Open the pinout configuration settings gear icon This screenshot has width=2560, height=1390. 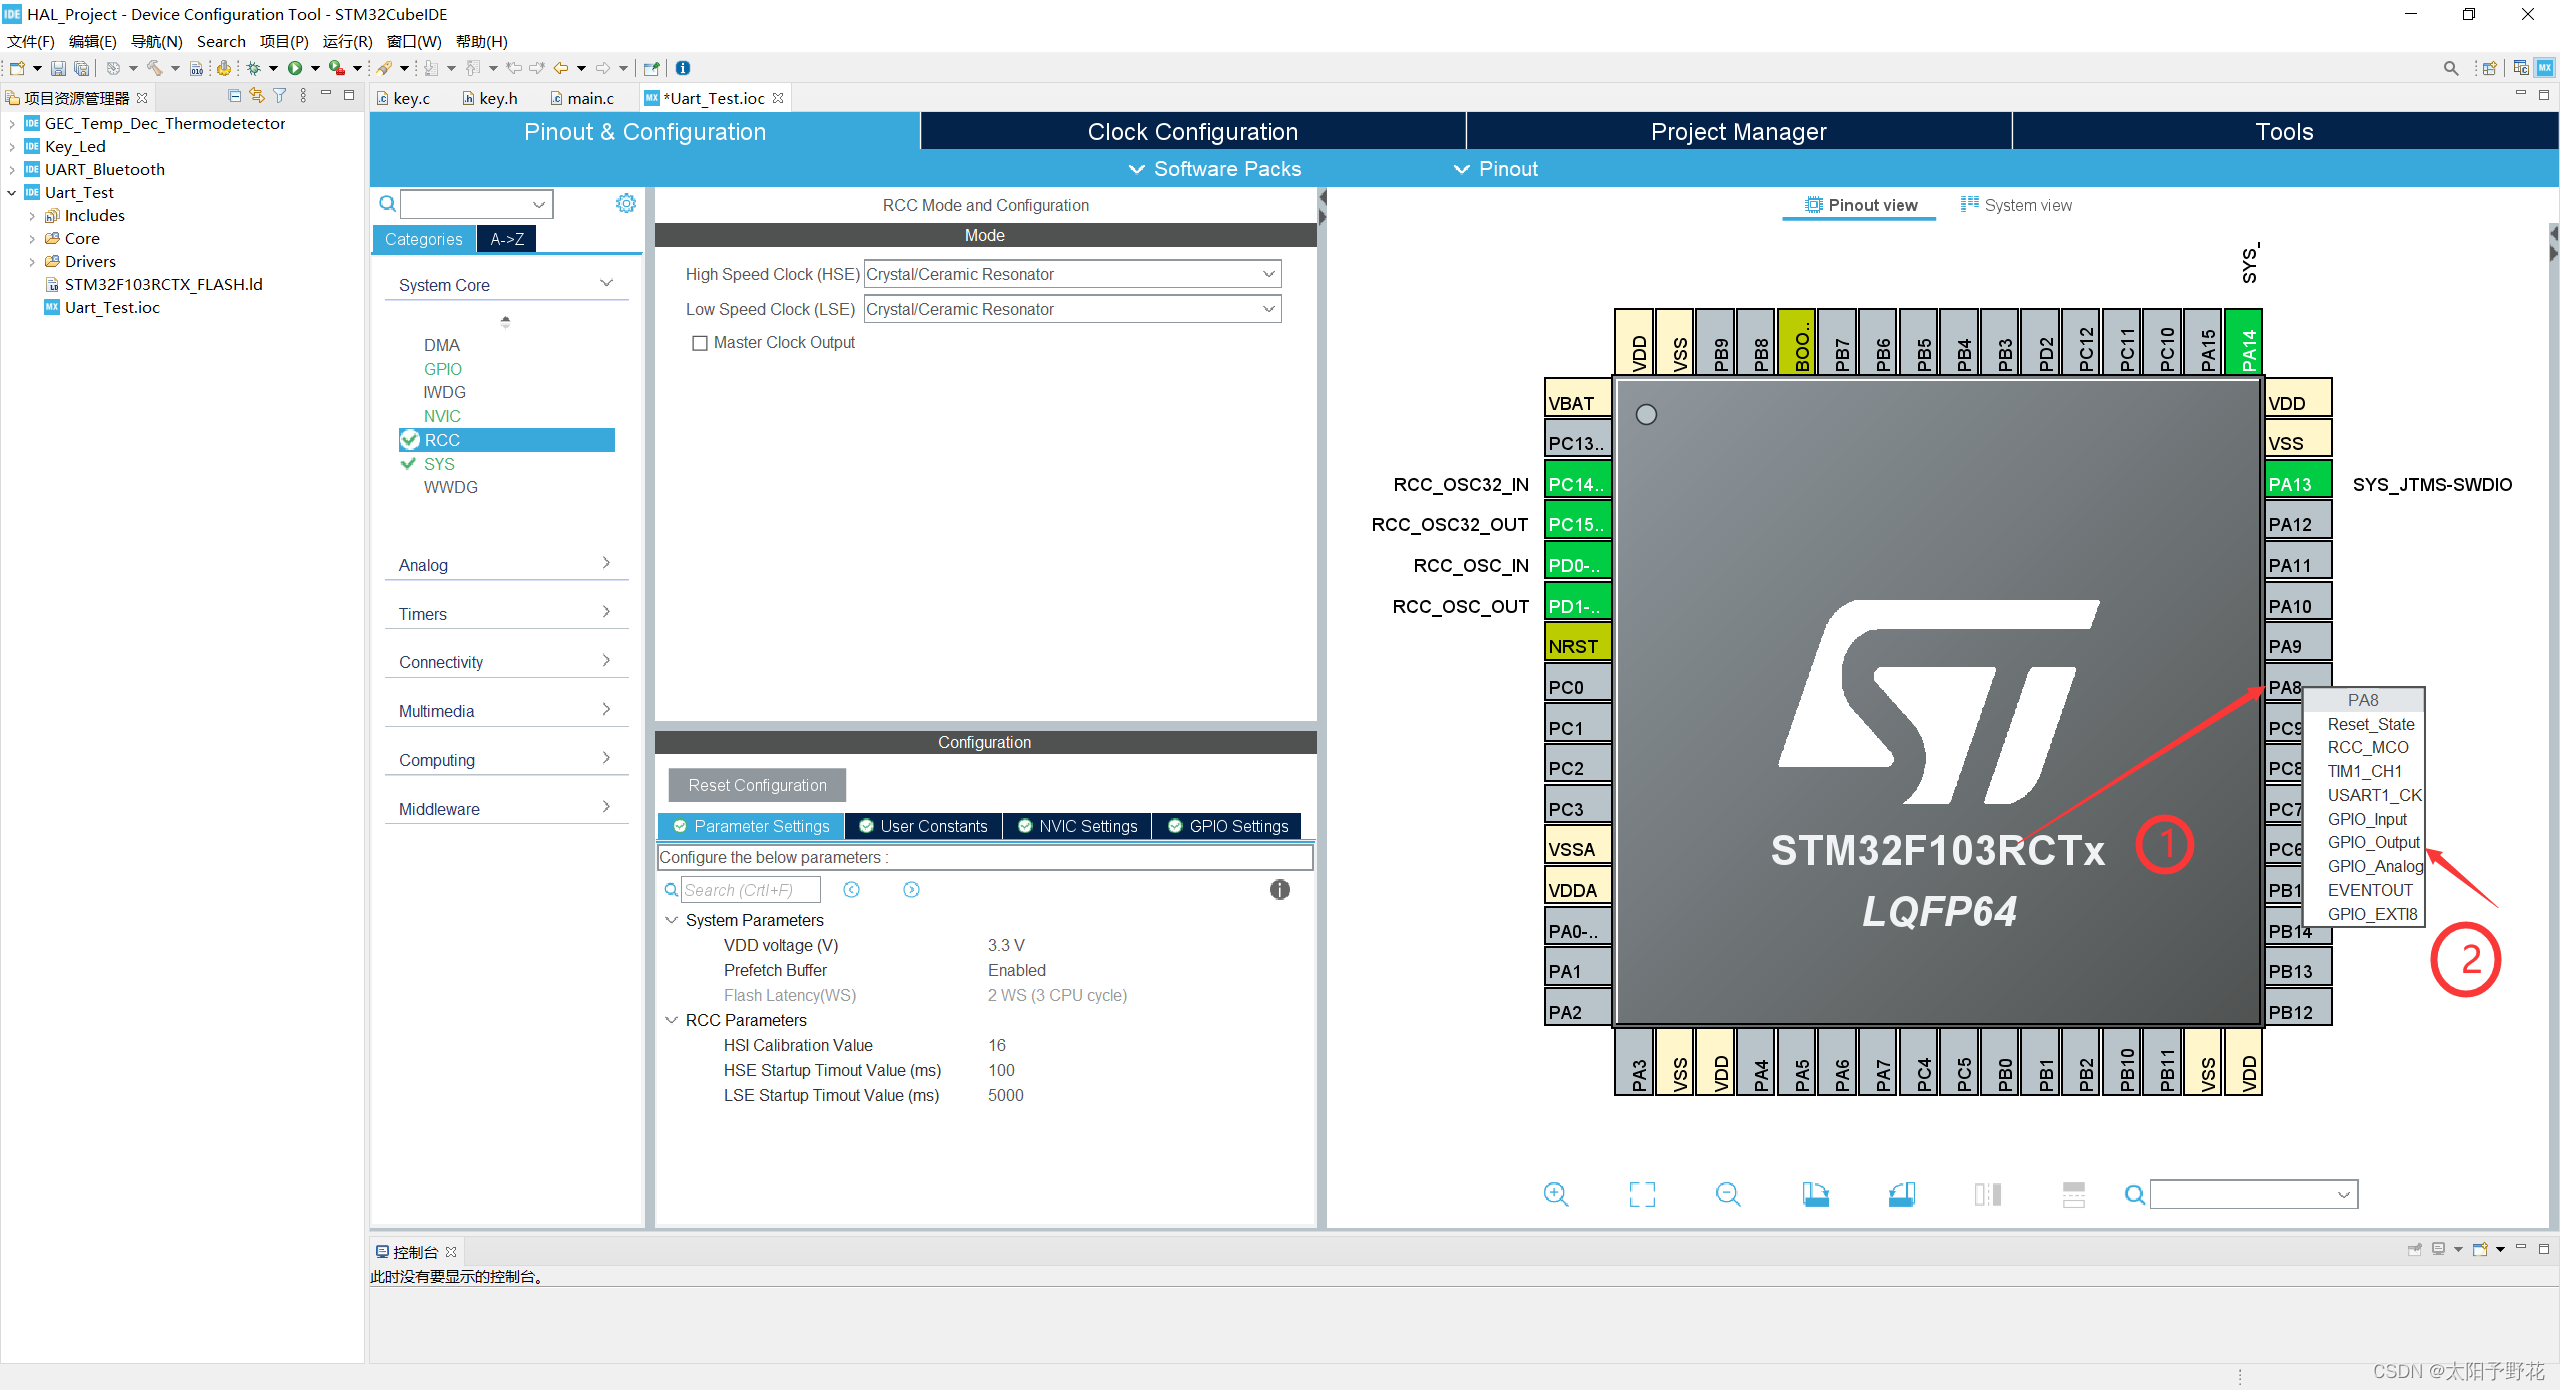click(x=626, y=203)
